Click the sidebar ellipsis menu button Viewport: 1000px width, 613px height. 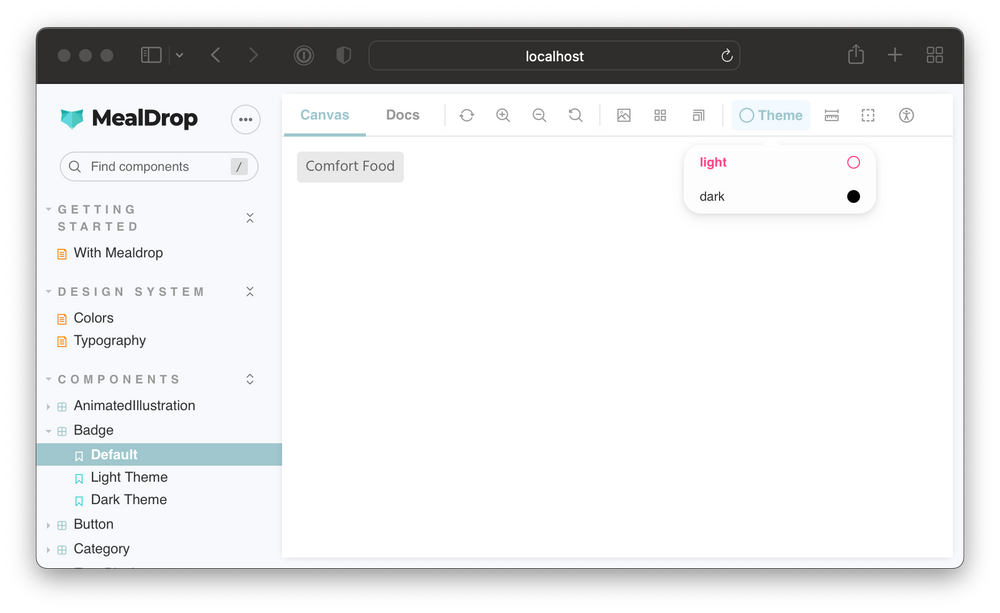pos(246,119)
